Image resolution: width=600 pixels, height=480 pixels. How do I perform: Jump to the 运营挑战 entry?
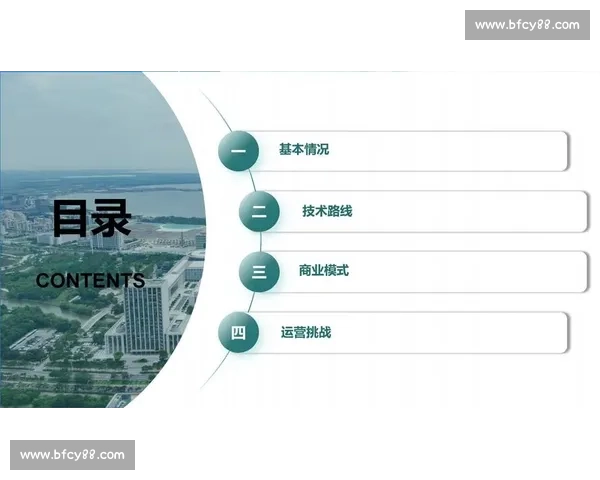coord(306,332)
